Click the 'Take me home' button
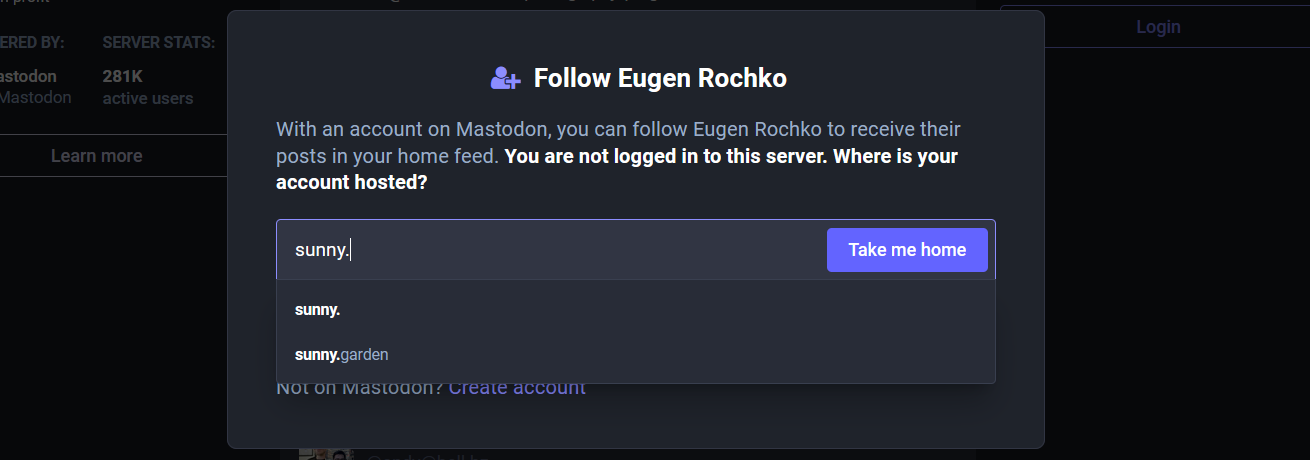 (x=907, y=250)
